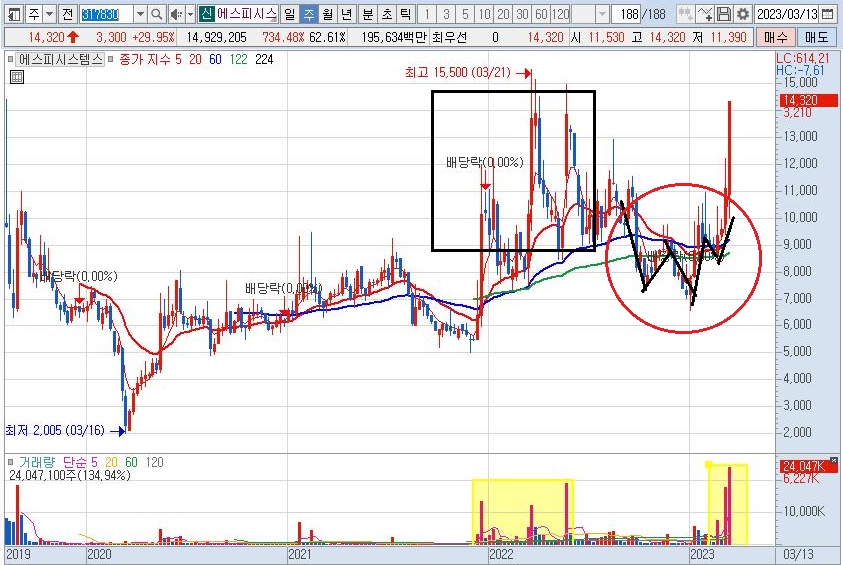Open the stock code history dropdown

pos(140,14)
